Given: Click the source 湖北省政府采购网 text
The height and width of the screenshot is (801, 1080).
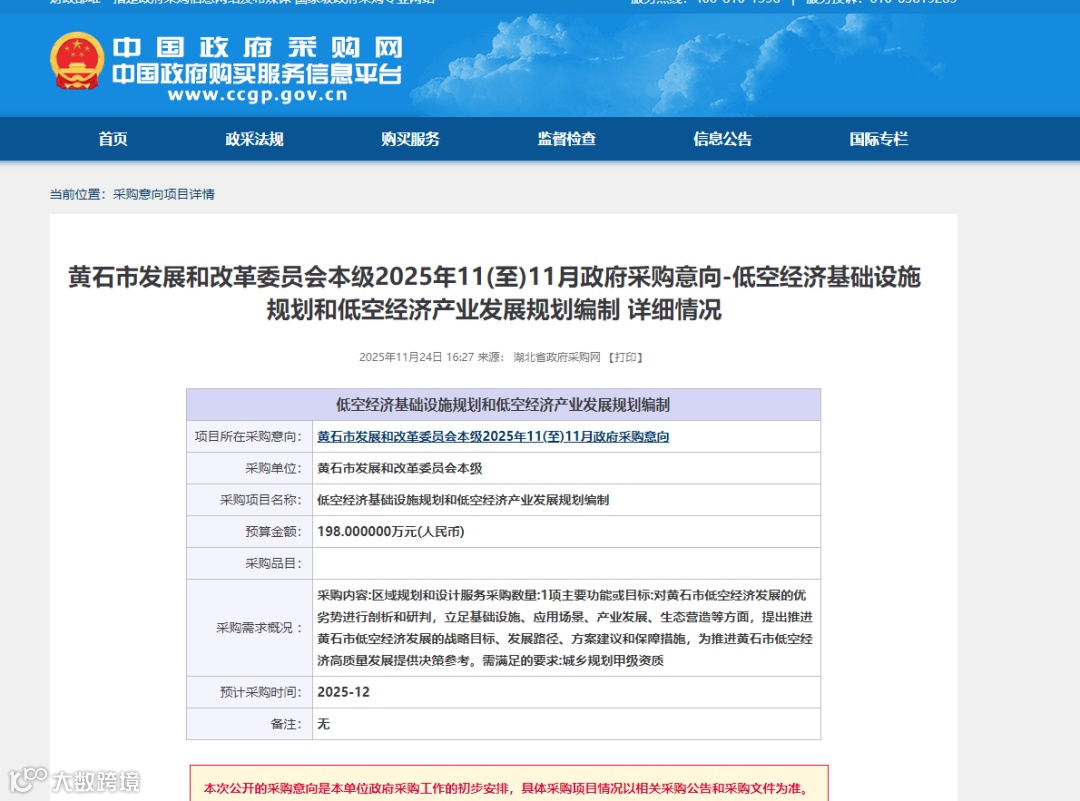Looking at the screenshot, I should click(x=557, y=357).
